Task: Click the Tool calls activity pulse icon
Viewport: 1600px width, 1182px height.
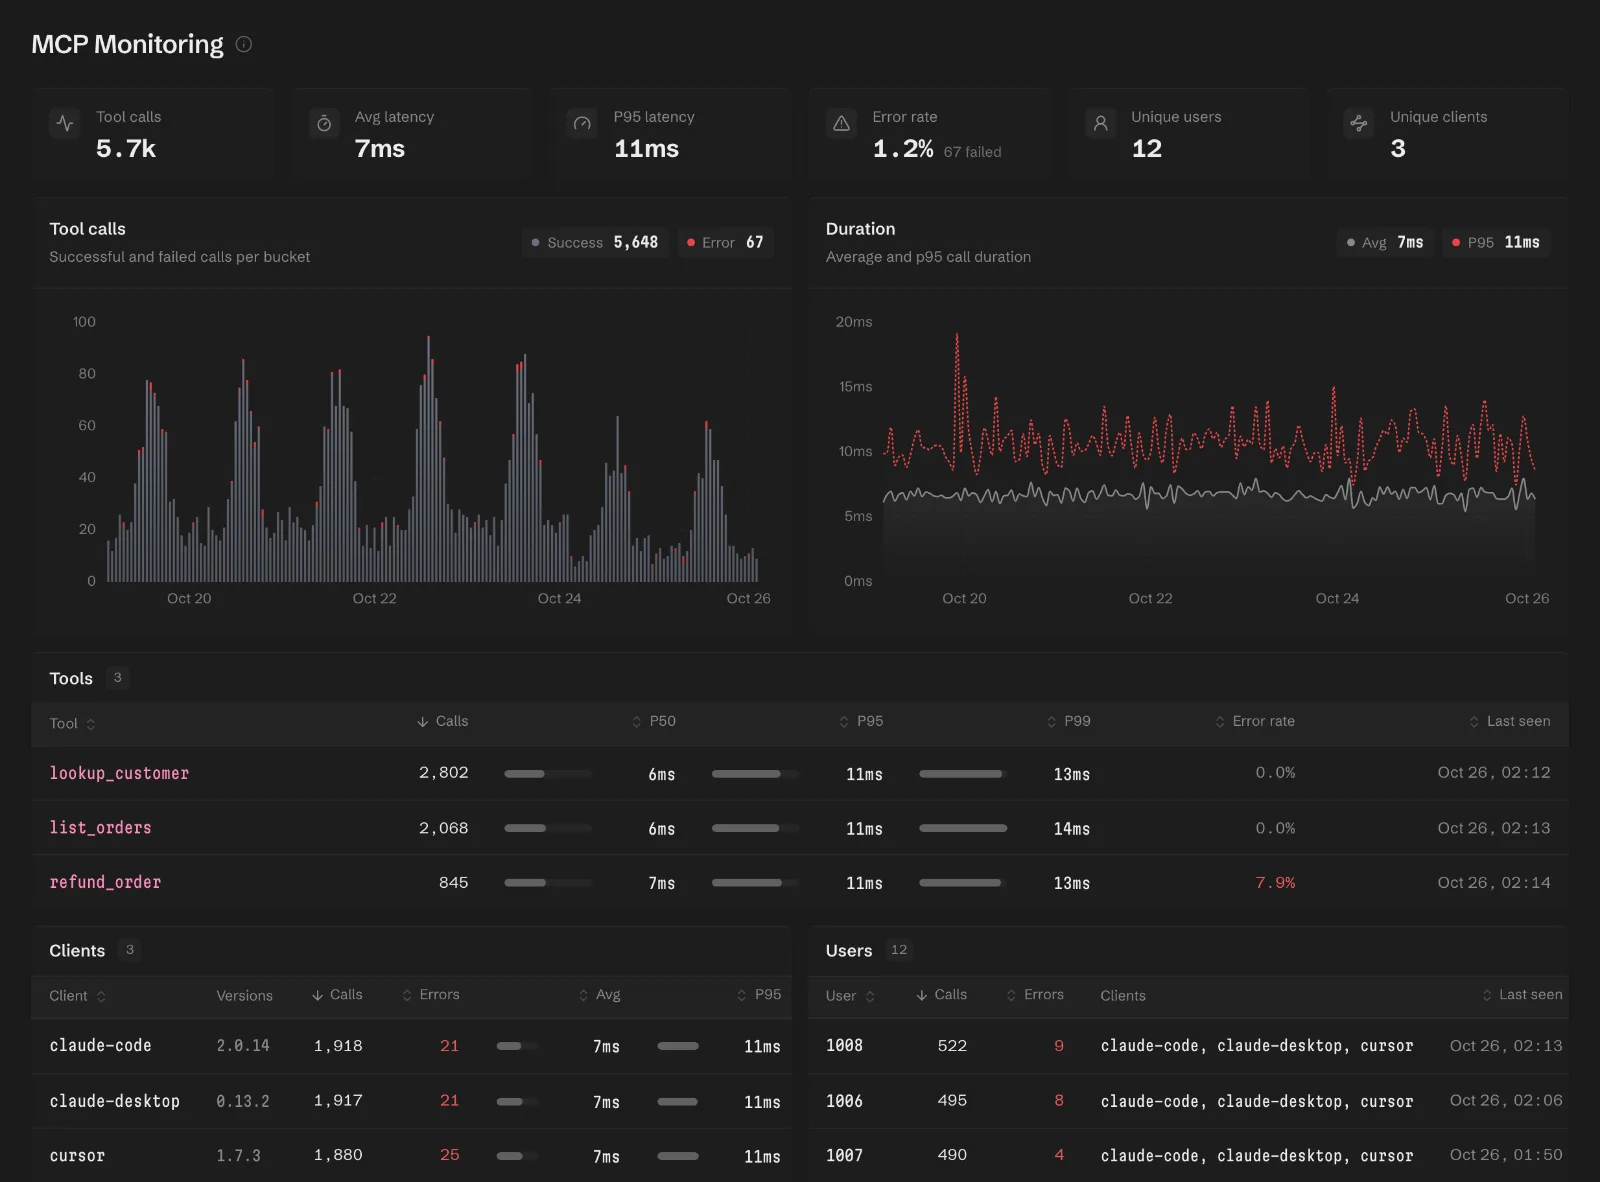Action: pyautogui.click(x=65, y=123)
